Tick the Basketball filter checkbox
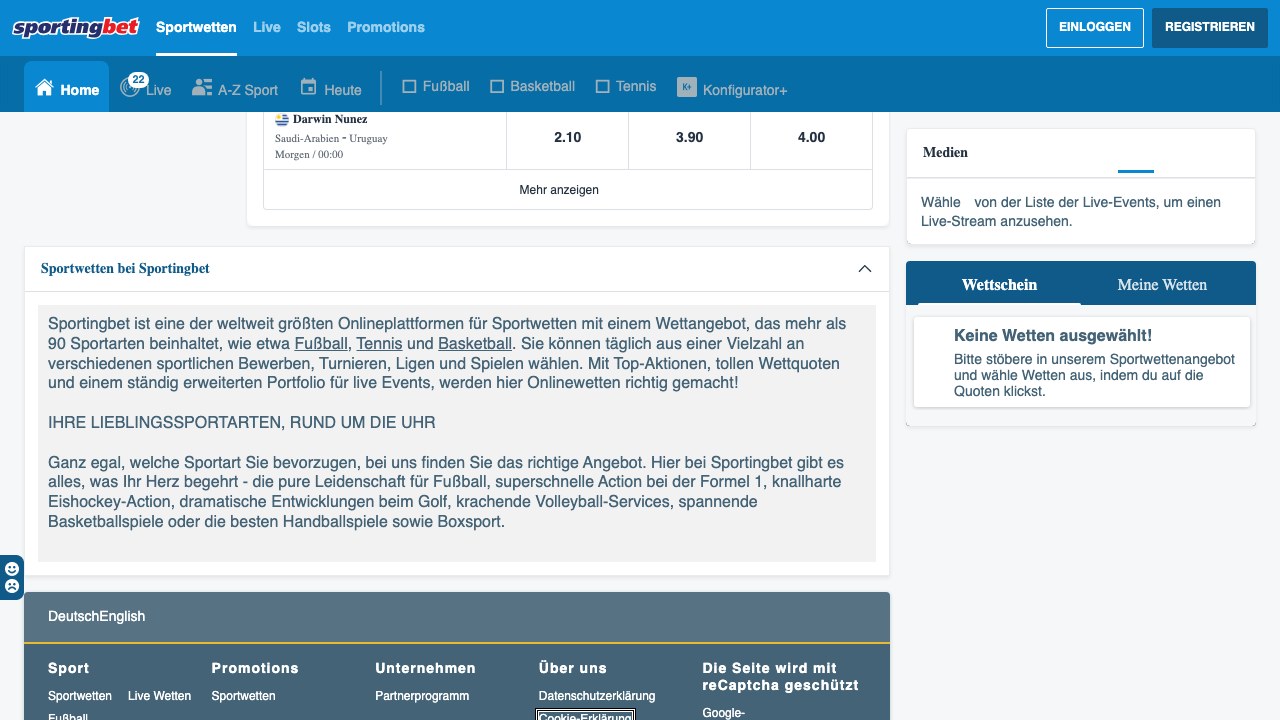 coord(496,87)
